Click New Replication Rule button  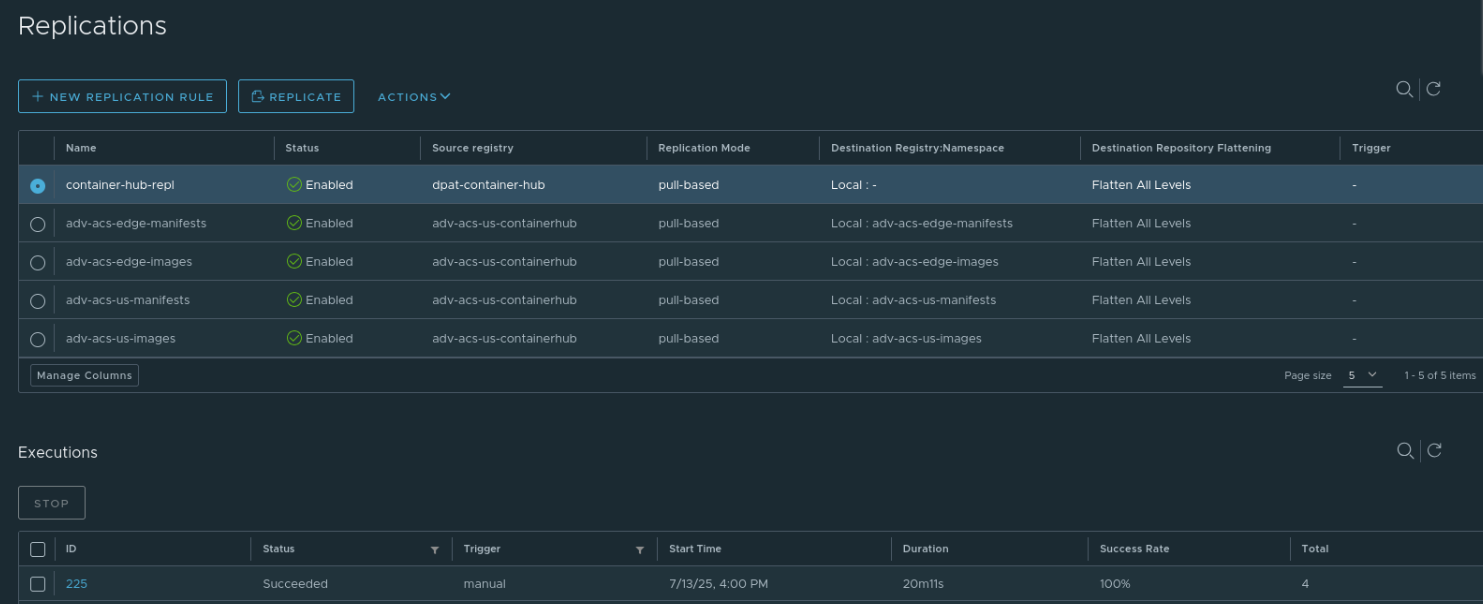coord(122,97)
